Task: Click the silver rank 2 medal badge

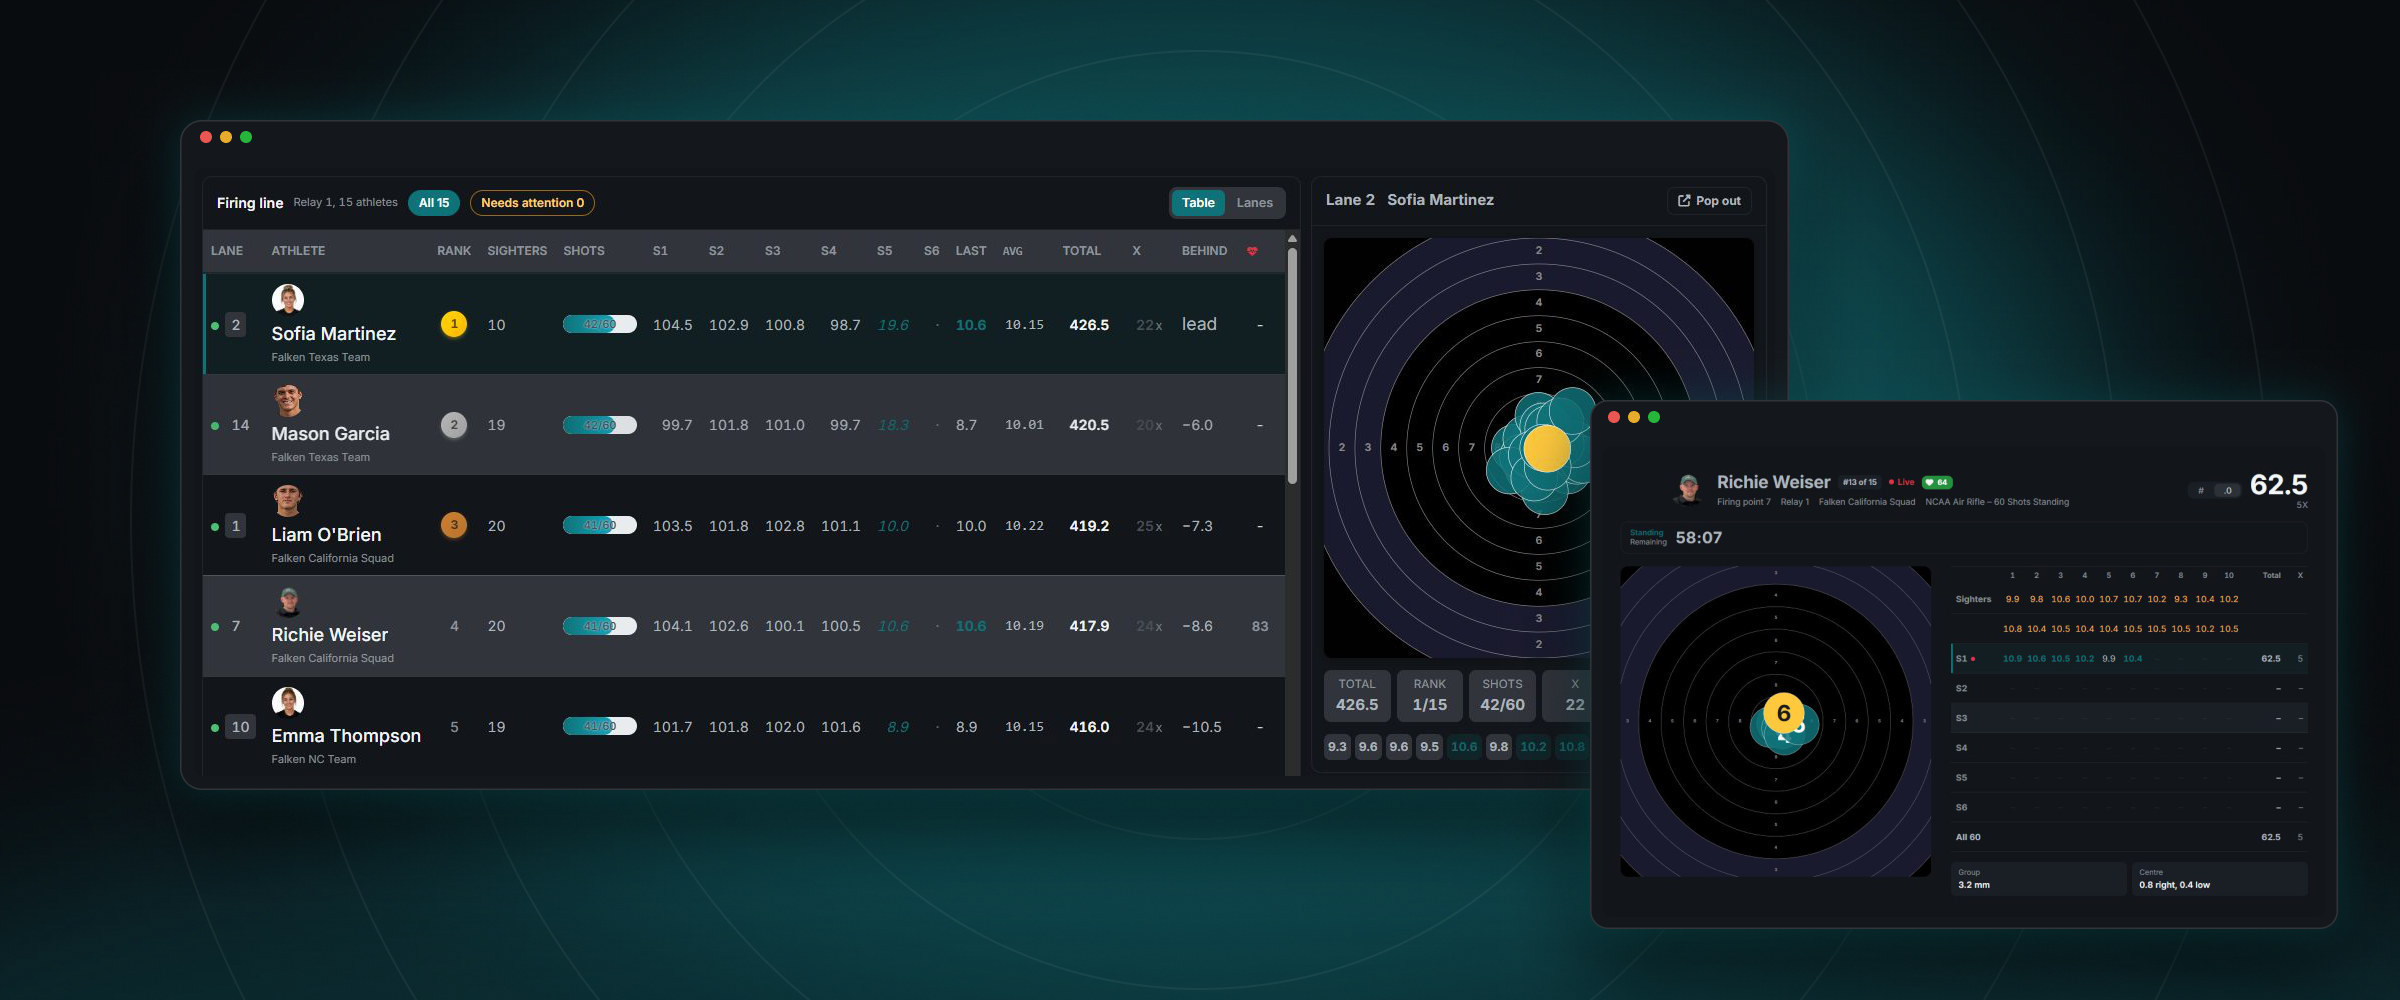Action: [454, 425]
